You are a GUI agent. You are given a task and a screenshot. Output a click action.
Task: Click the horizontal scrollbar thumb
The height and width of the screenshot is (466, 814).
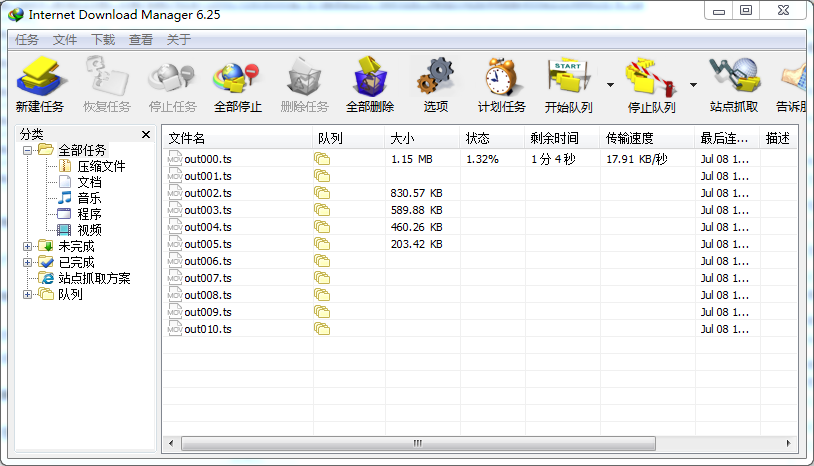pos(418,444)
